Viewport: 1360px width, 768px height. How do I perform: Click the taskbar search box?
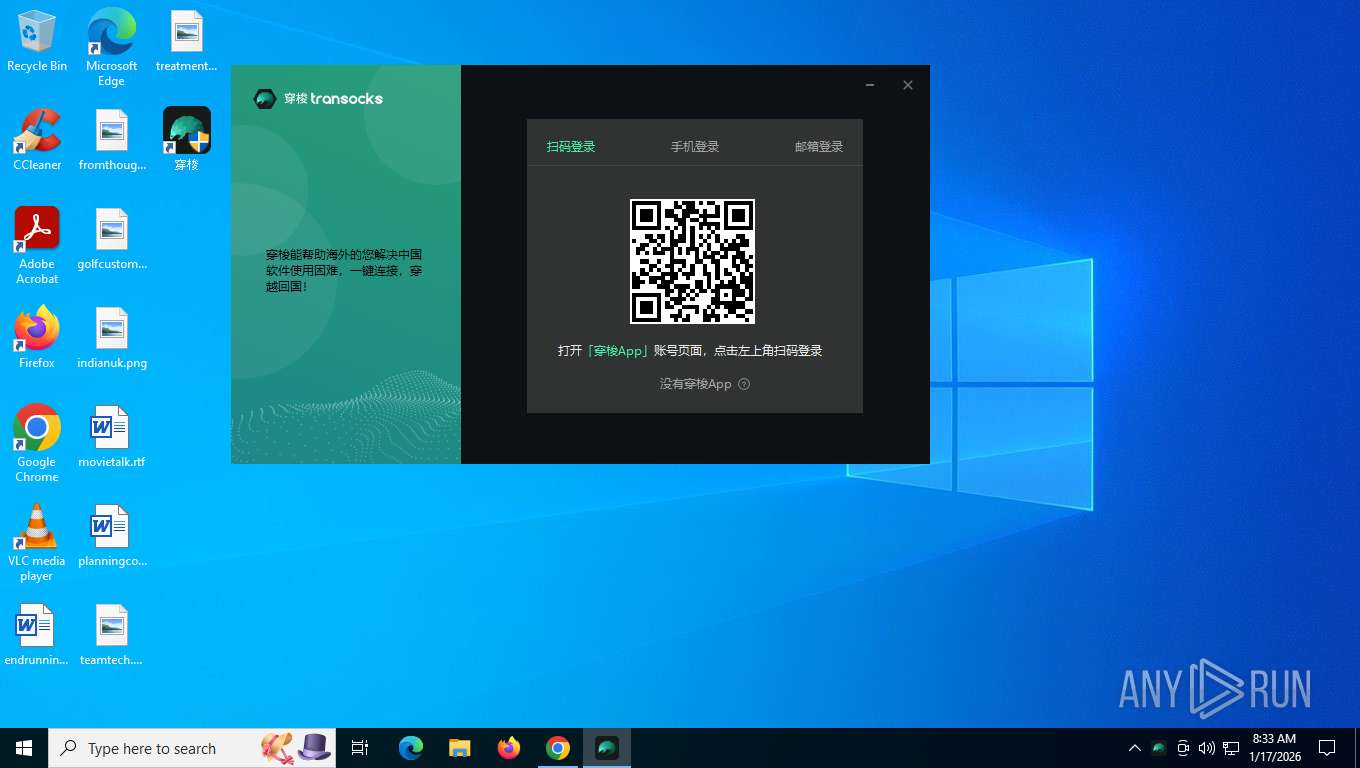tap(192, 748)
